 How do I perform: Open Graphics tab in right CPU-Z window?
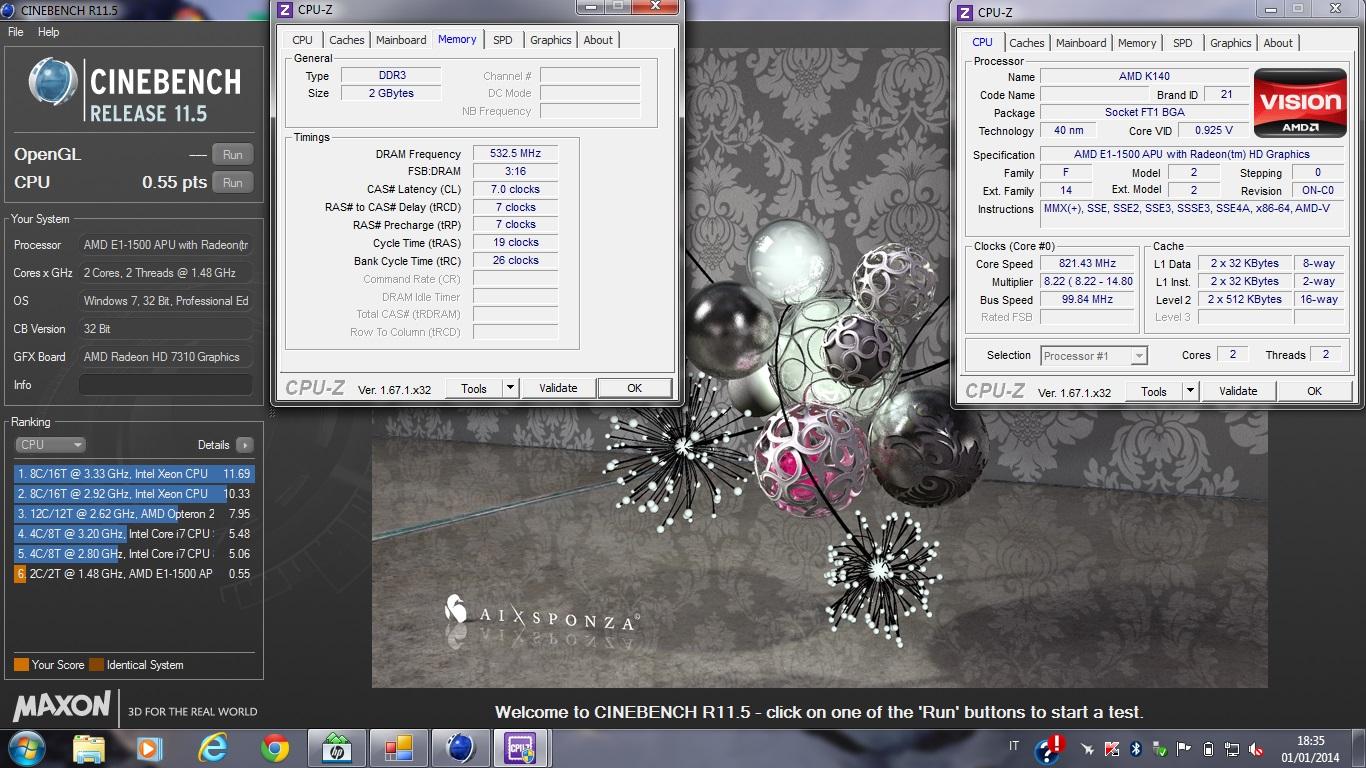(x=1231, y=43)
